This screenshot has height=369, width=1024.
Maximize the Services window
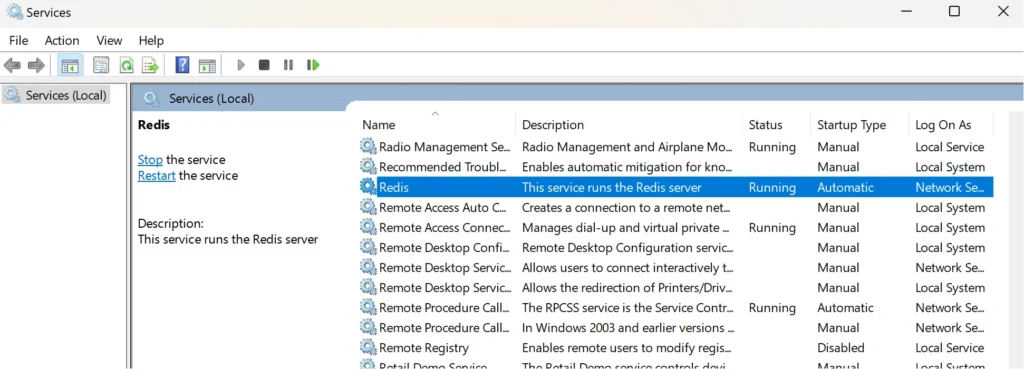[x=954, y=11]
